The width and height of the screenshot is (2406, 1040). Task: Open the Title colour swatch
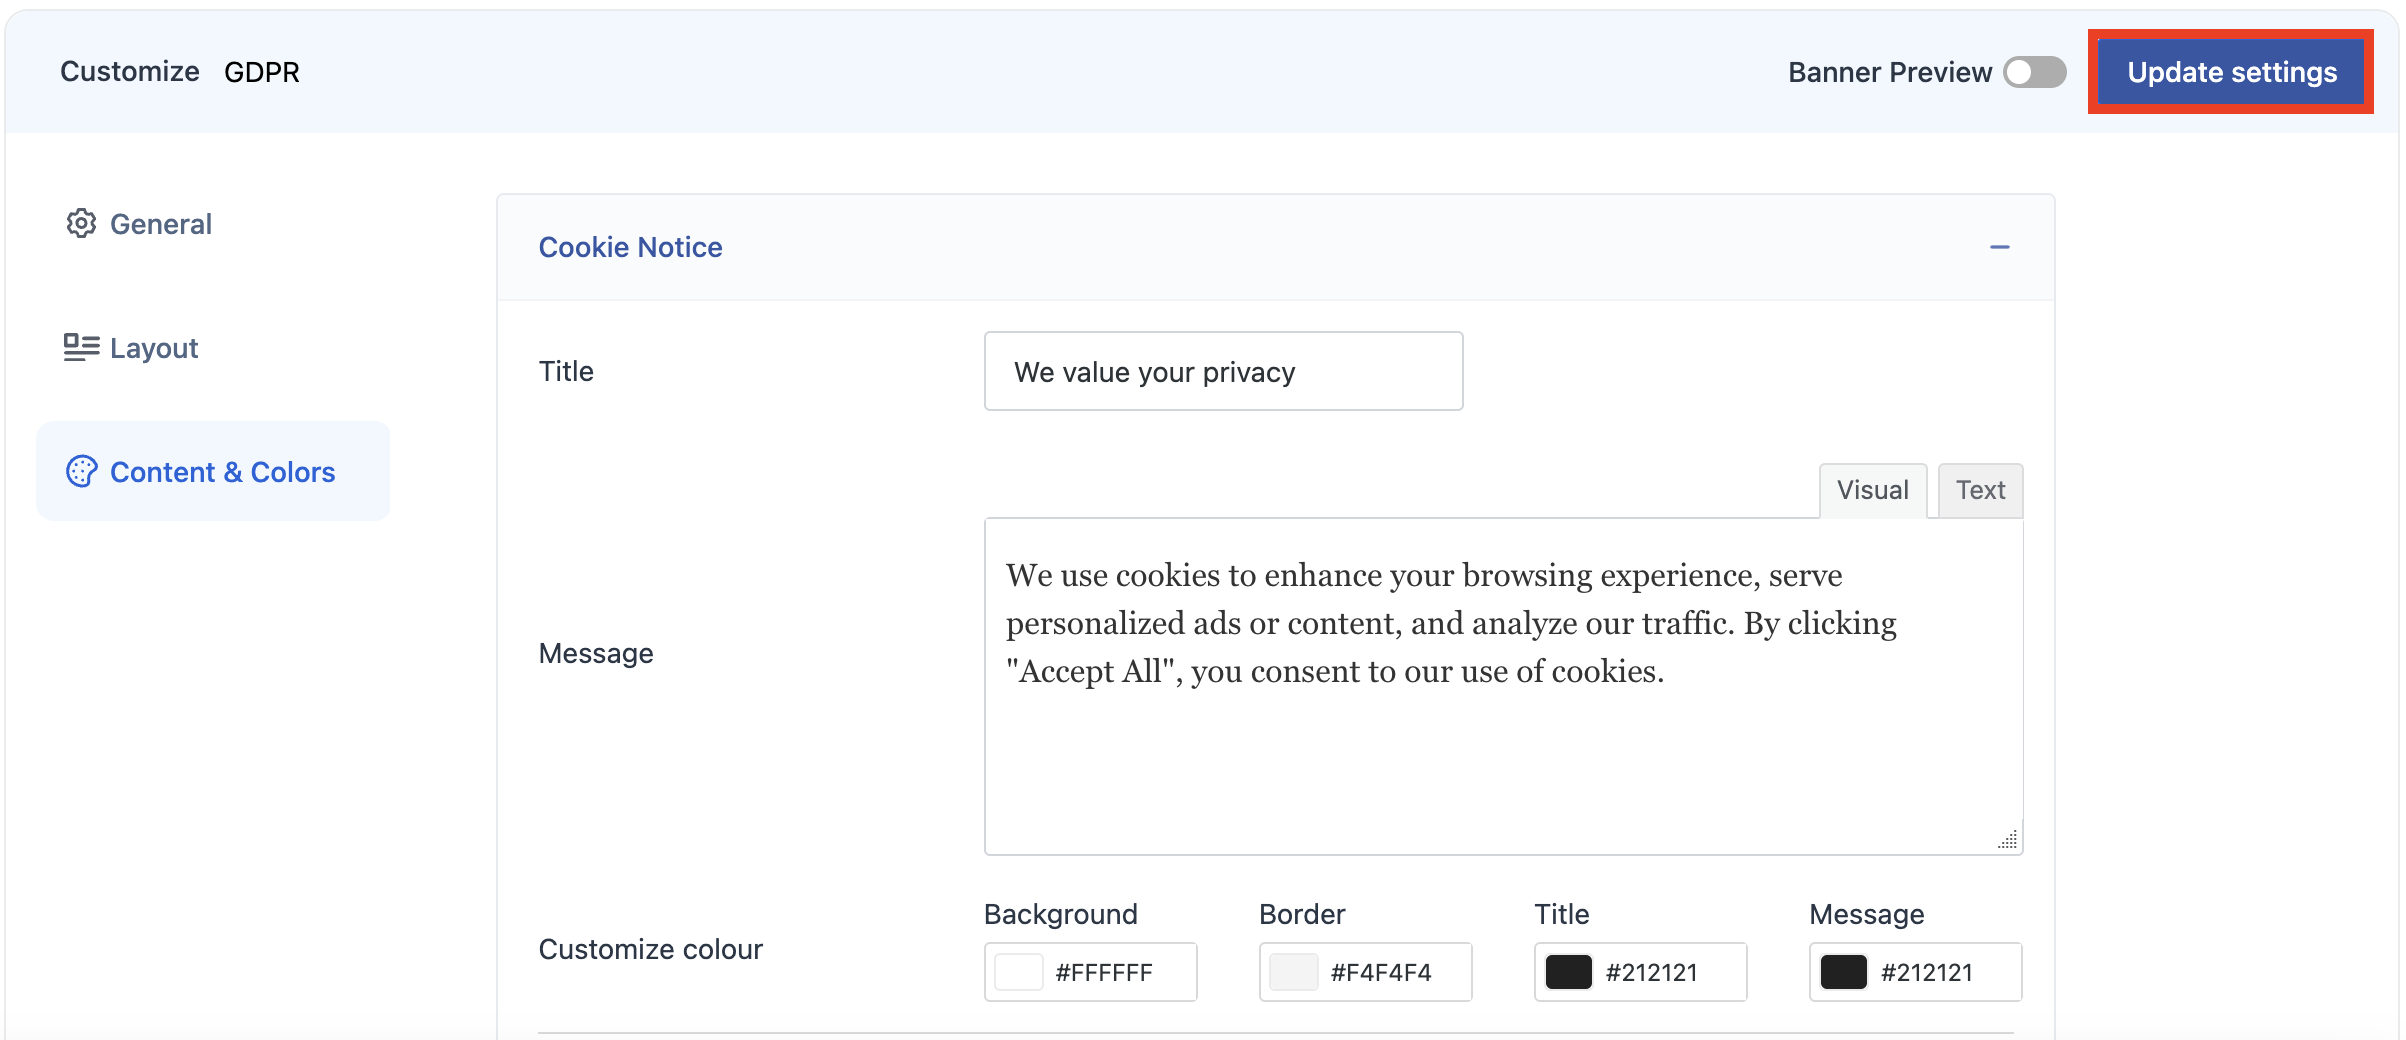coord(1569,972)
